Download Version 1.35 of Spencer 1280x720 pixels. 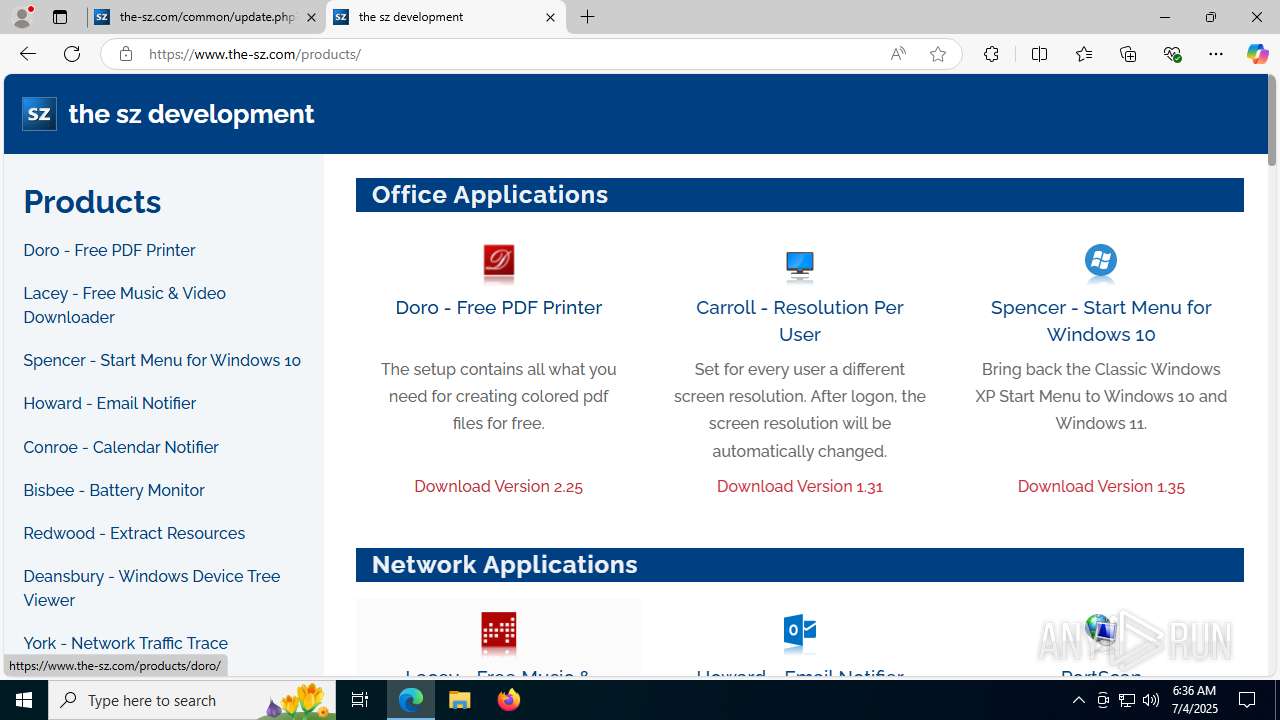tap(1100, 486)
